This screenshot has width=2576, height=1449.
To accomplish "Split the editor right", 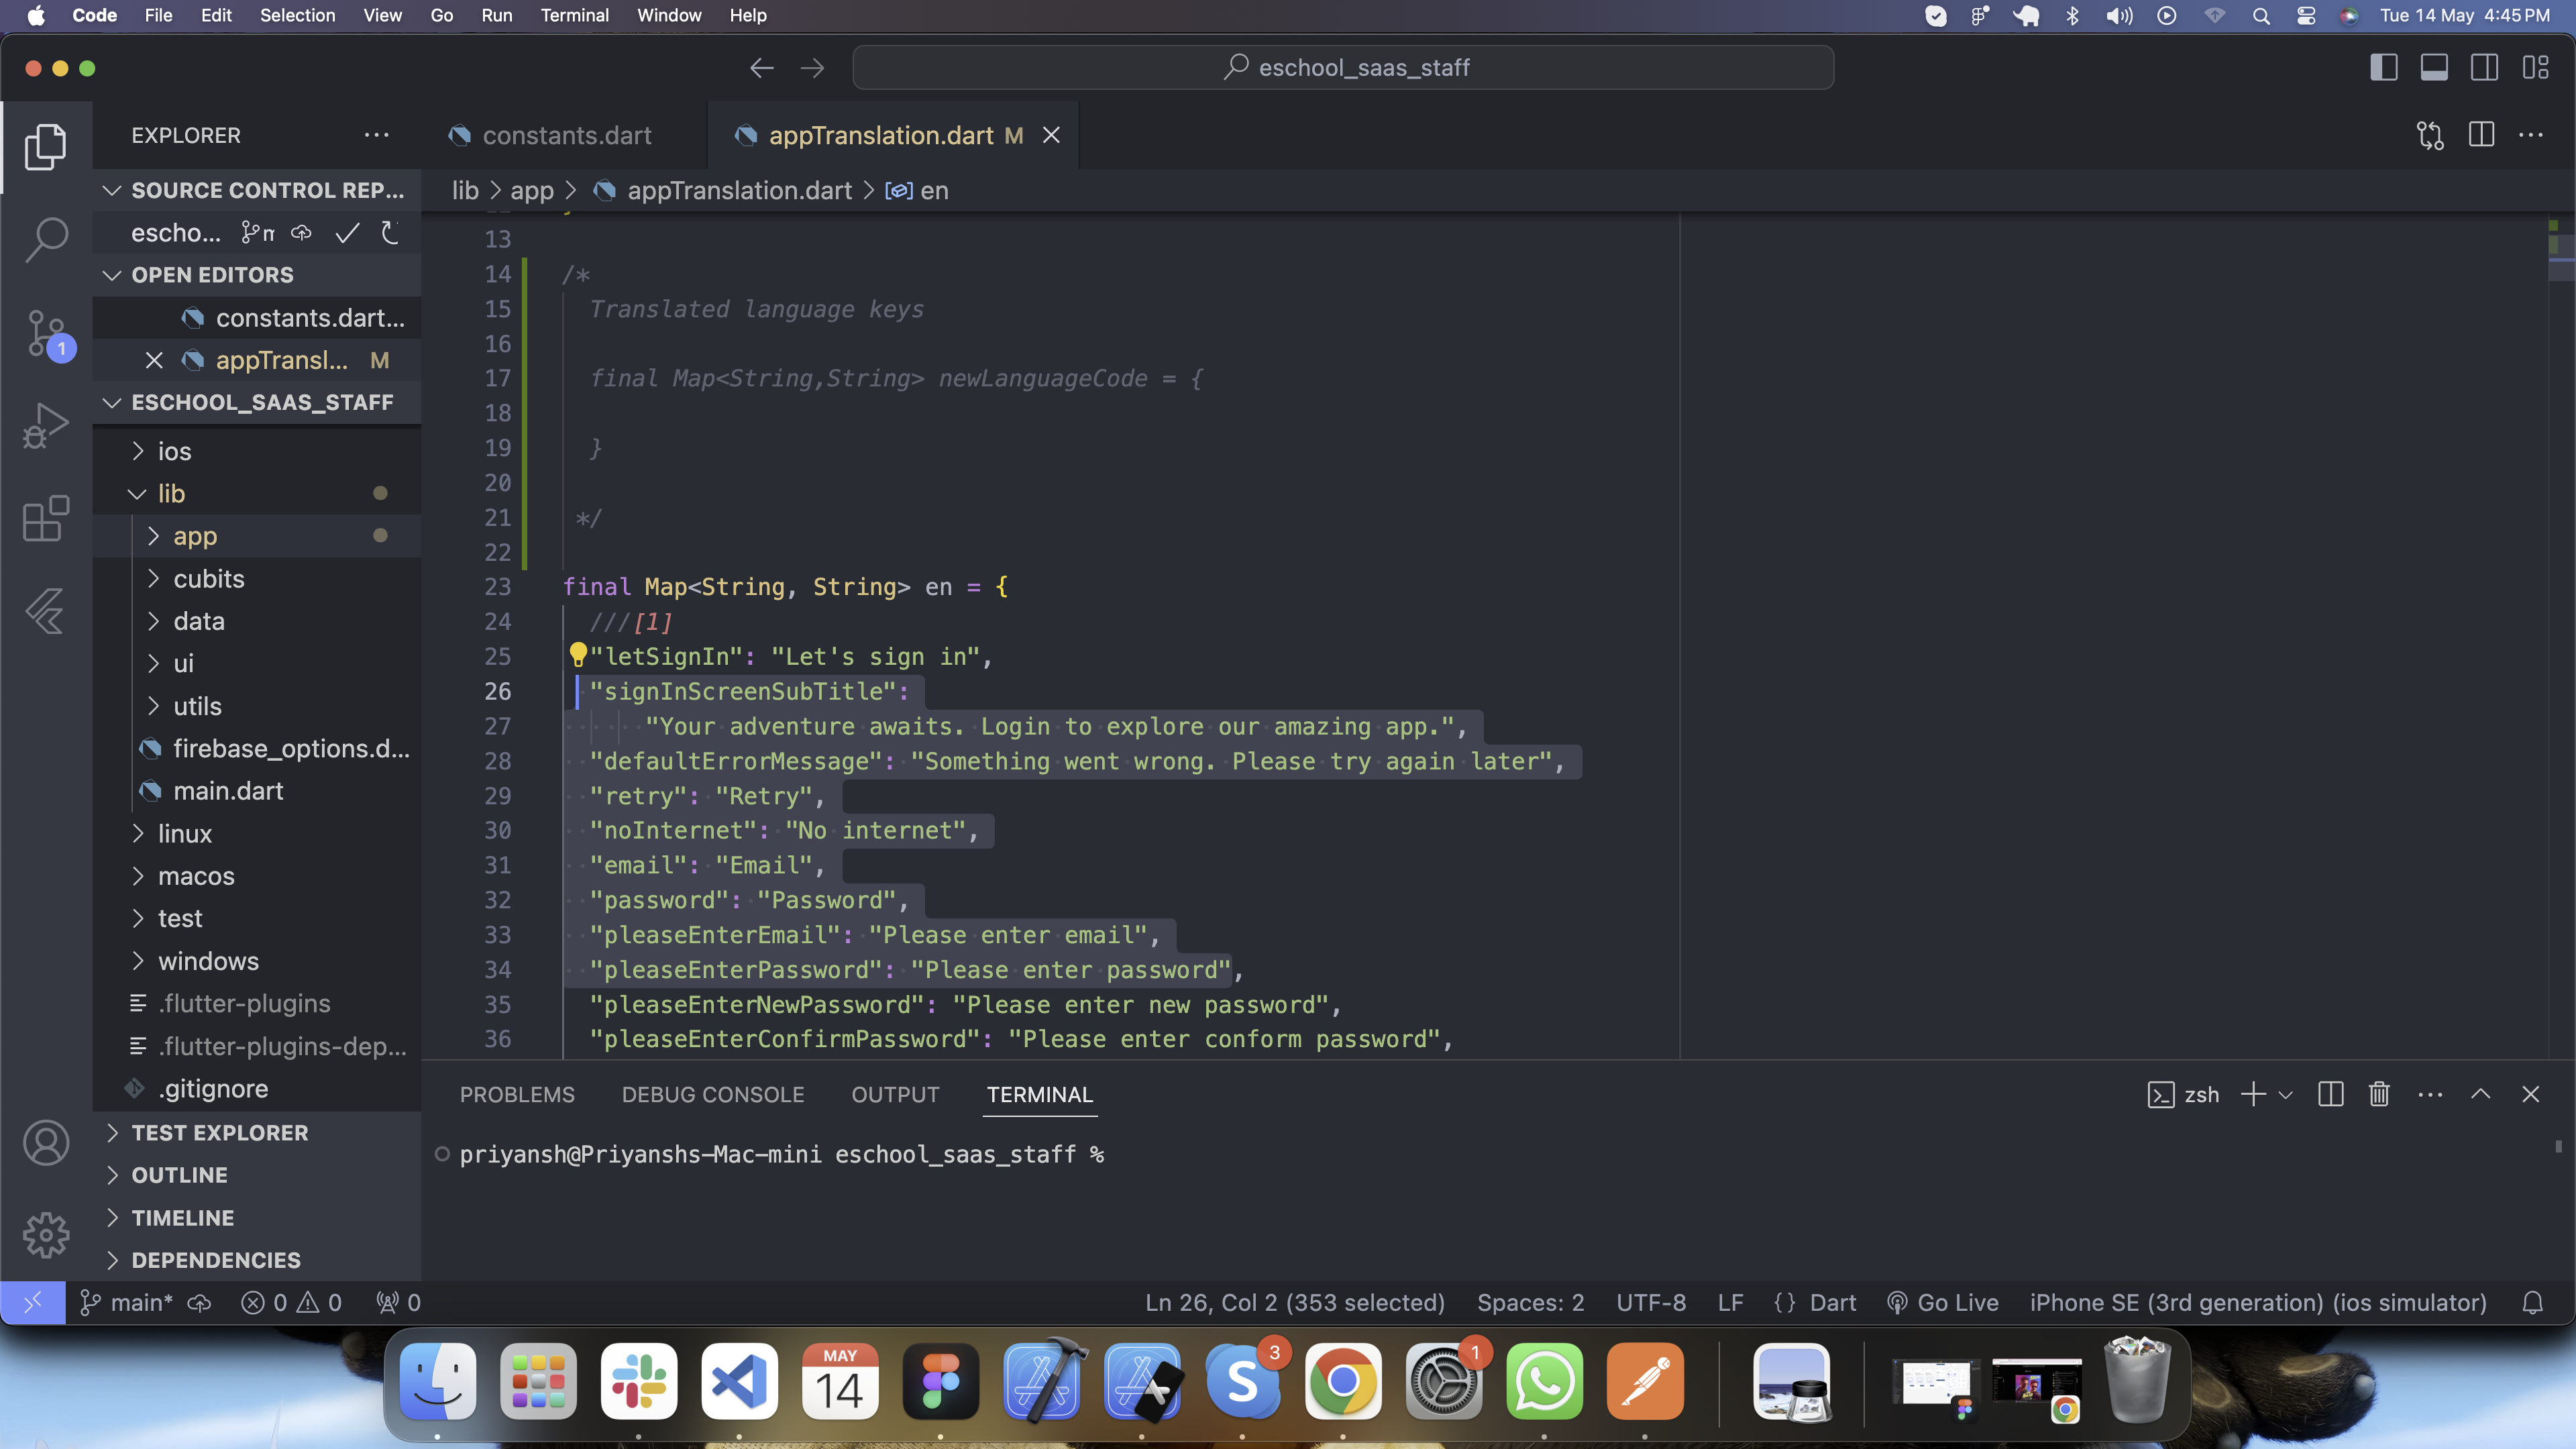I will pyautogui.click(x=2481, y=135).
